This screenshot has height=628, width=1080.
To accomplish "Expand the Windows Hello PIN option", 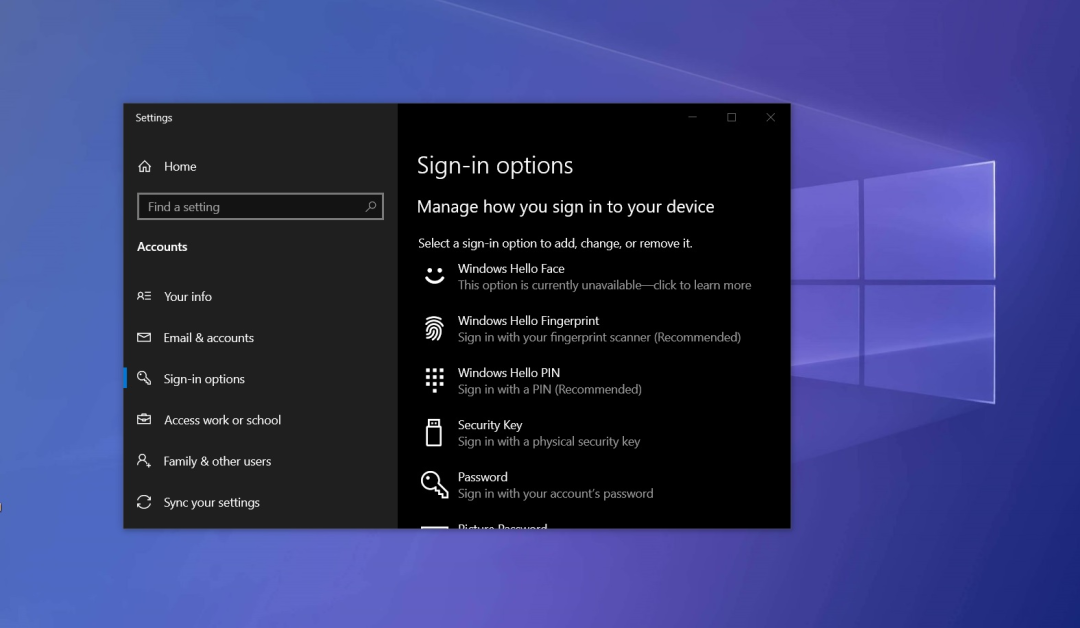I will (508, 373).
